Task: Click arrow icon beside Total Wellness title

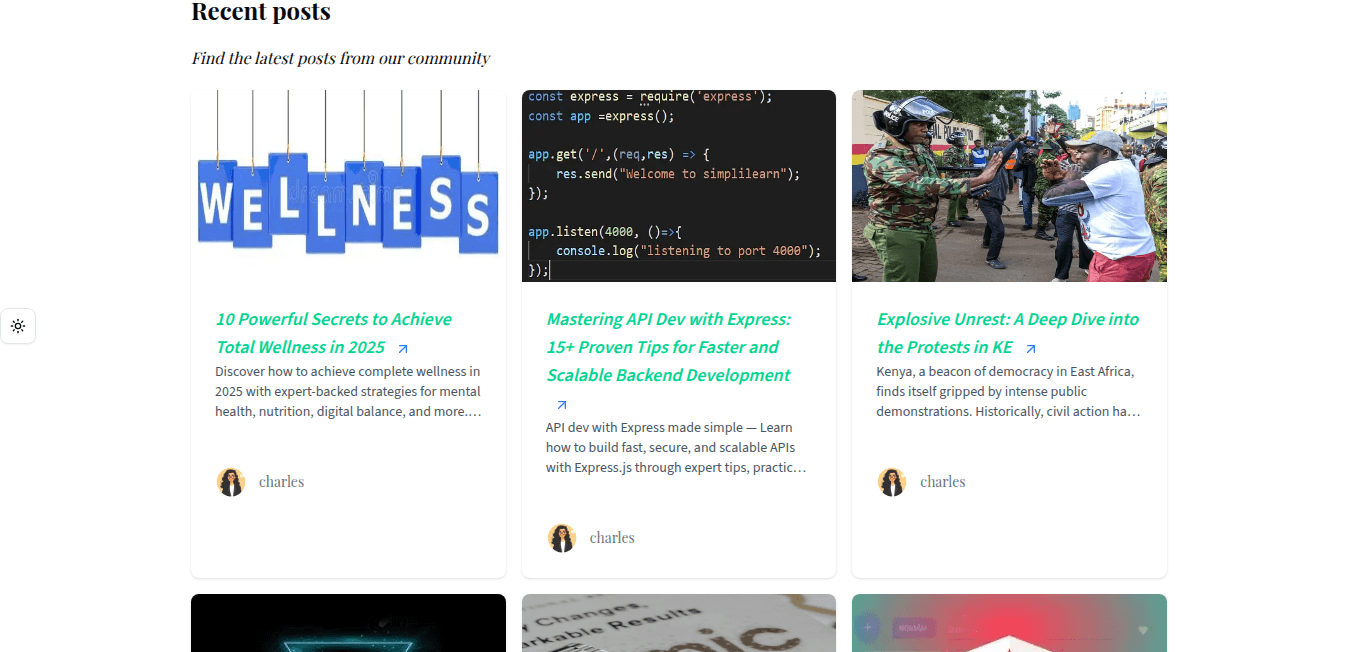Action: 403,349
